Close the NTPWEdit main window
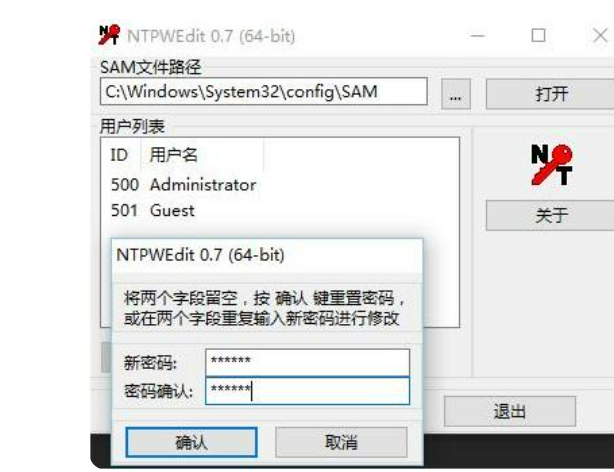Image resolution: width=614 pixels, height=472 pixels. click(x=600, y=36)
